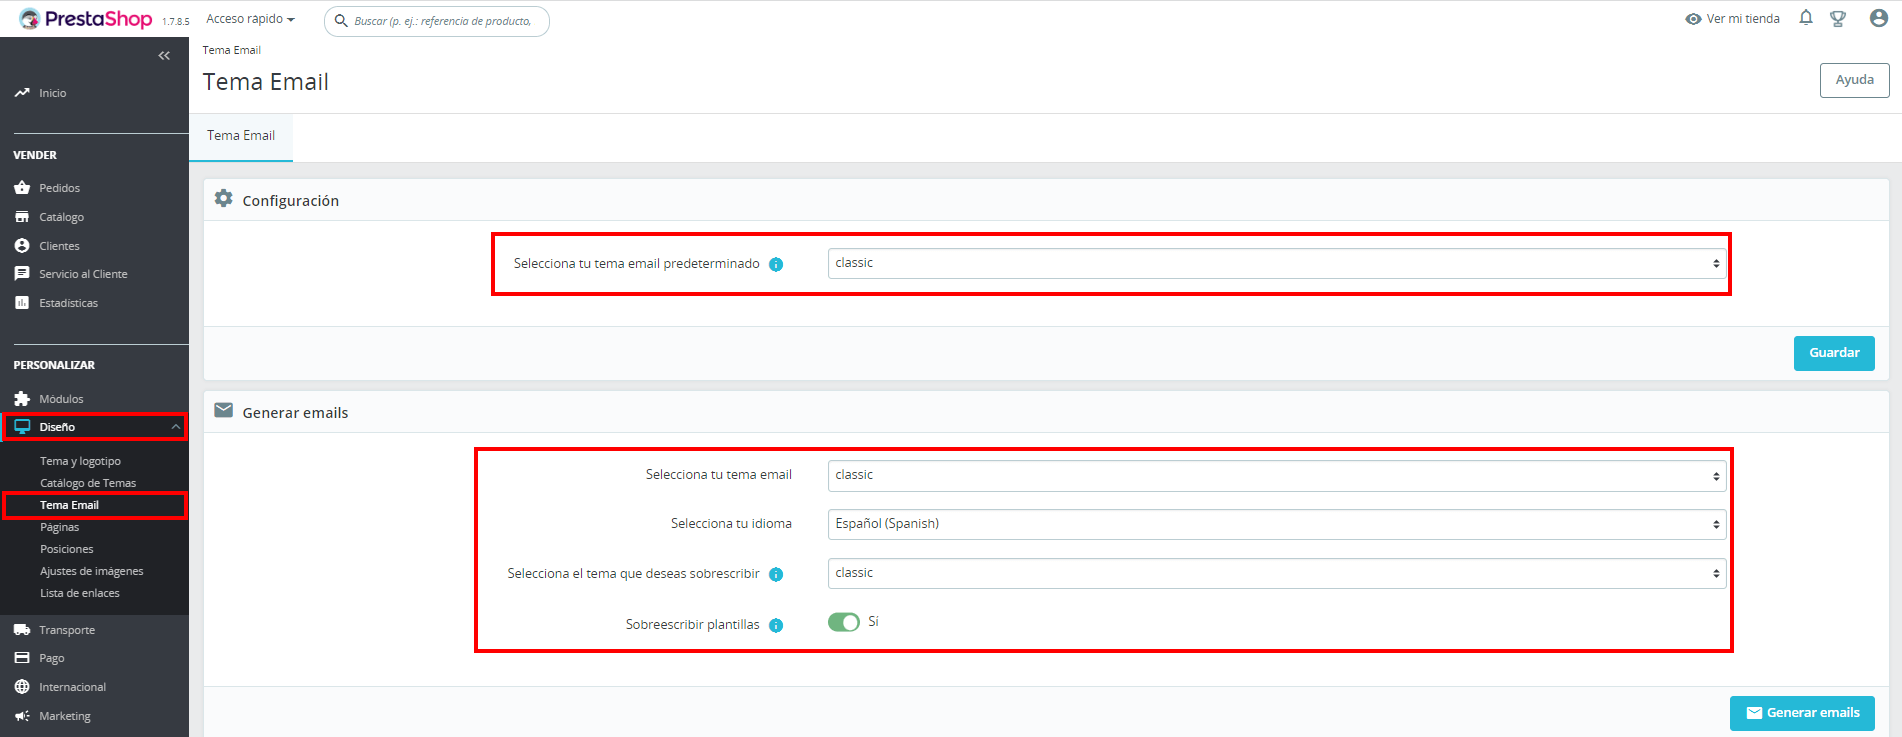Click the Generar emails envelope icon
1902x737 pixels.
(224, 411)
